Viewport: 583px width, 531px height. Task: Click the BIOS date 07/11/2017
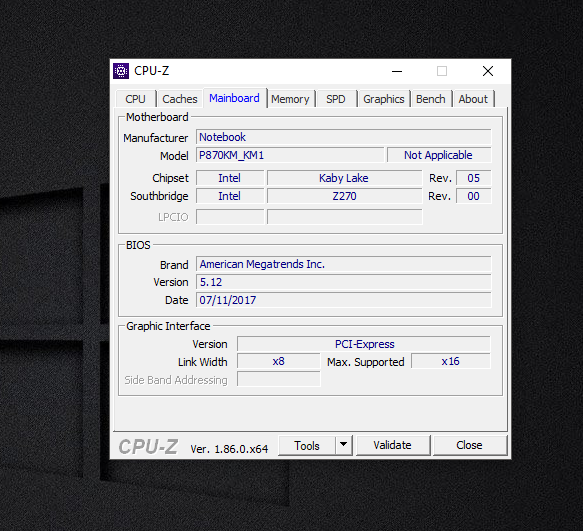click(344, 300)
